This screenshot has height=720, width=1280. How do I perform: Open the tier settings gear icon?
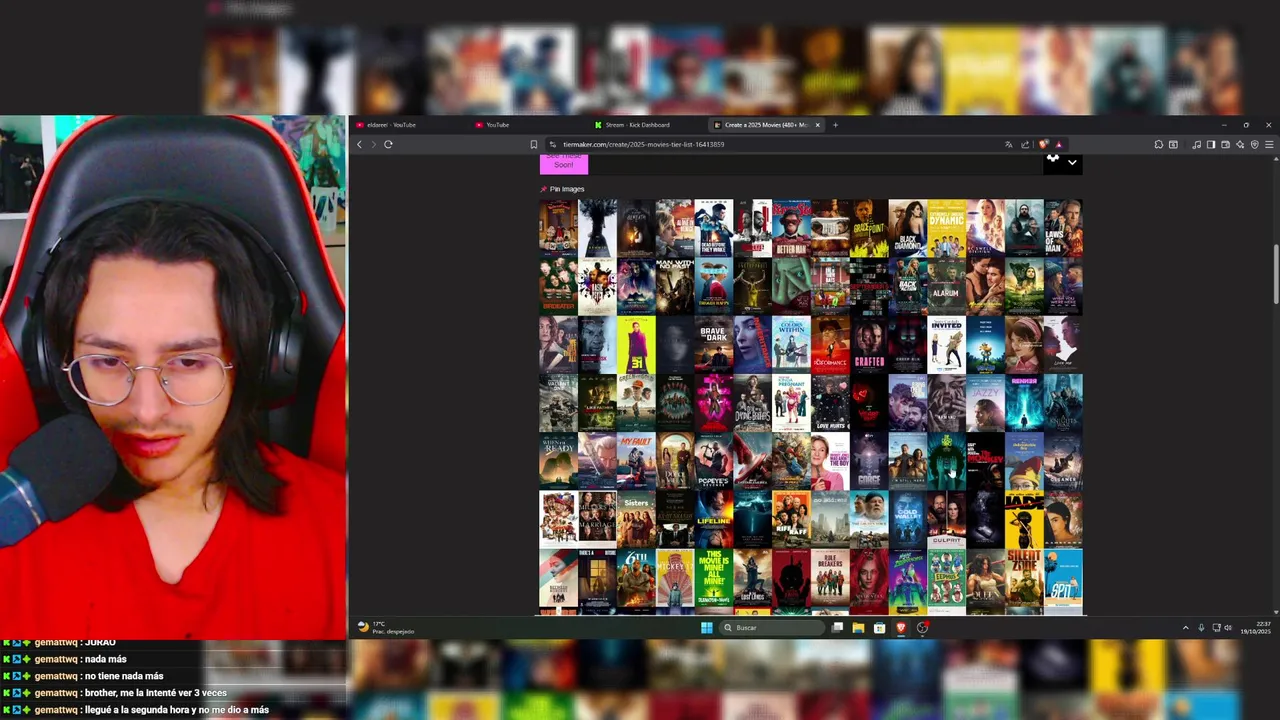click(1052, 159)
